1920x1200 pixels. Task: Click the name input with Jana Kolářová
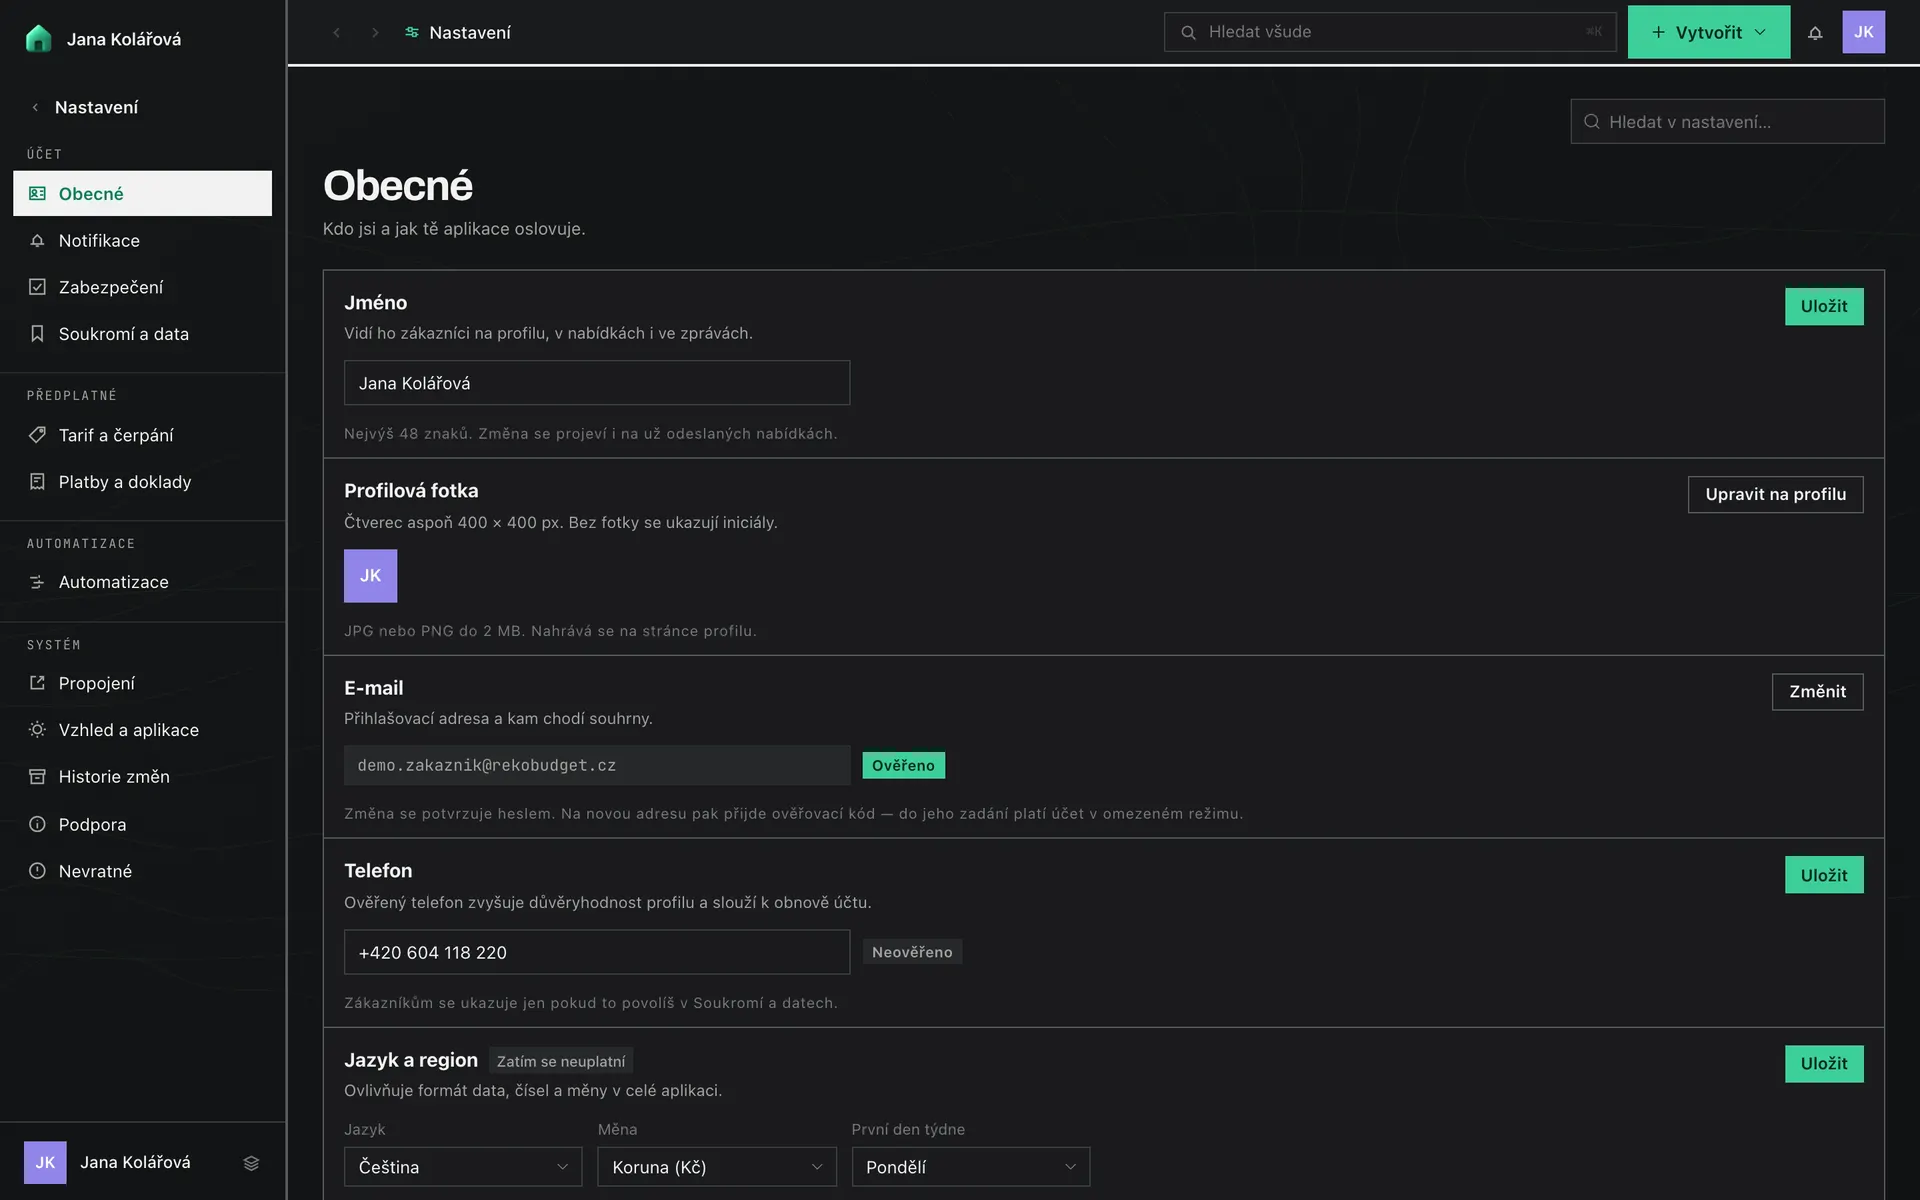coord(597,383)
